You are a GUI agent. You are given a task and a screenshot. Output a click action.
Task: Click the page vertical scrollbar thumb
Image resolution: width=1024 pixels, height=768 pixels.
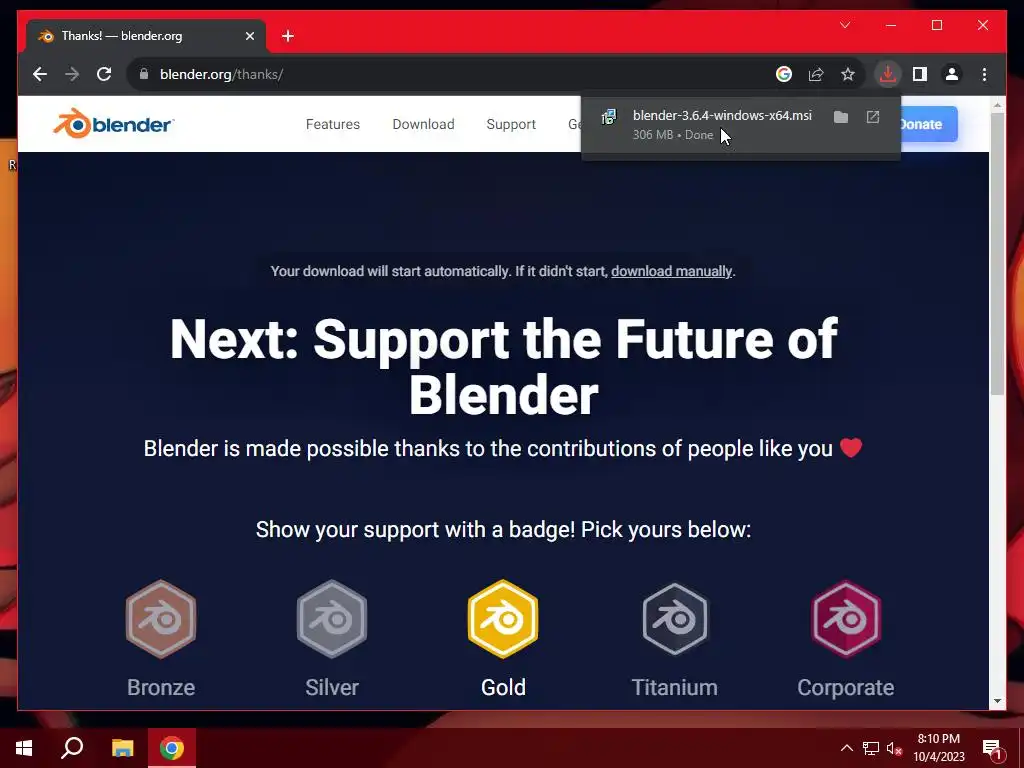997,253
